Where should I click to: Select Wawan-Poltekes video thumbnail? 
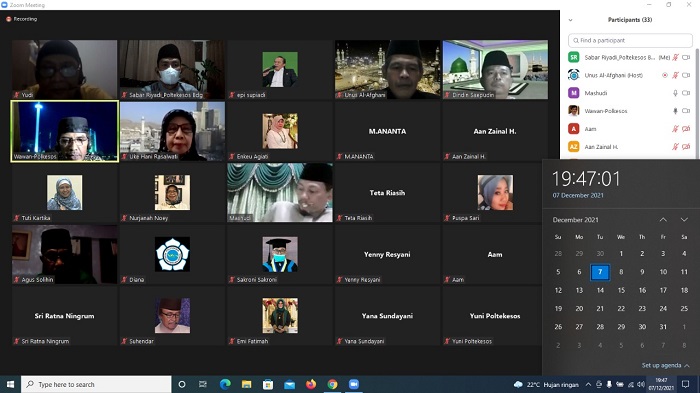pyautogui.click(x=65, y=131)
